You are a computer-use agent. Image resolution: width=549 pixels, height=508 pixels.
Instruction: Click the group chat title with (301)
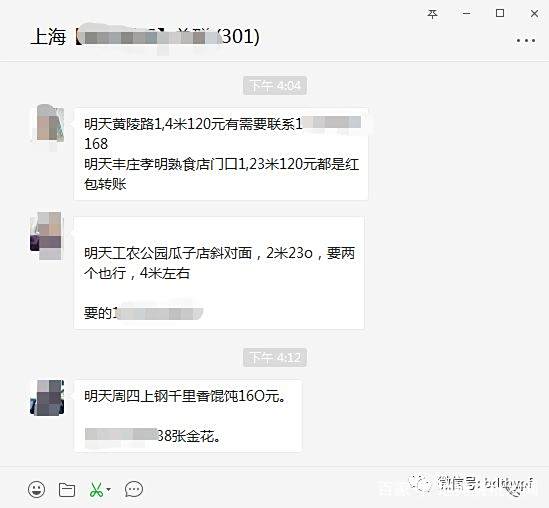(145, 37)
